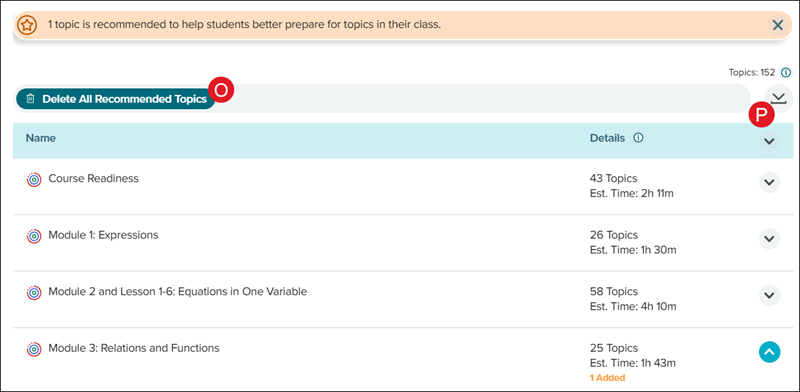
Task: Expand the Module 1: Expressions row
Action: click(x=769, y=239)
